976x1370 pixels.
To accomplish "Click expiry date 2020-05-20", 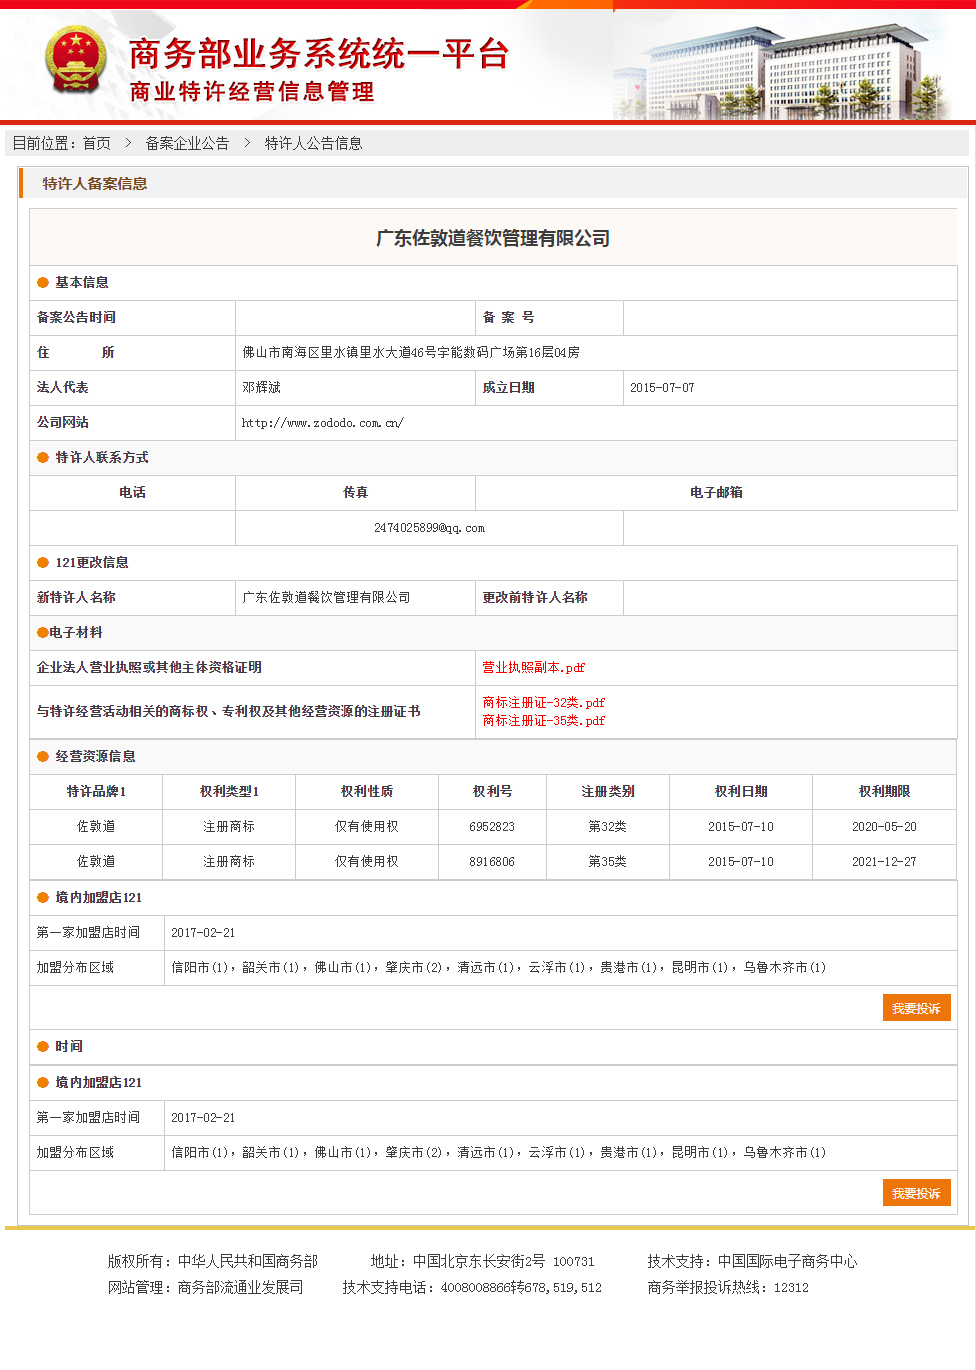I will tap(884, 826).
